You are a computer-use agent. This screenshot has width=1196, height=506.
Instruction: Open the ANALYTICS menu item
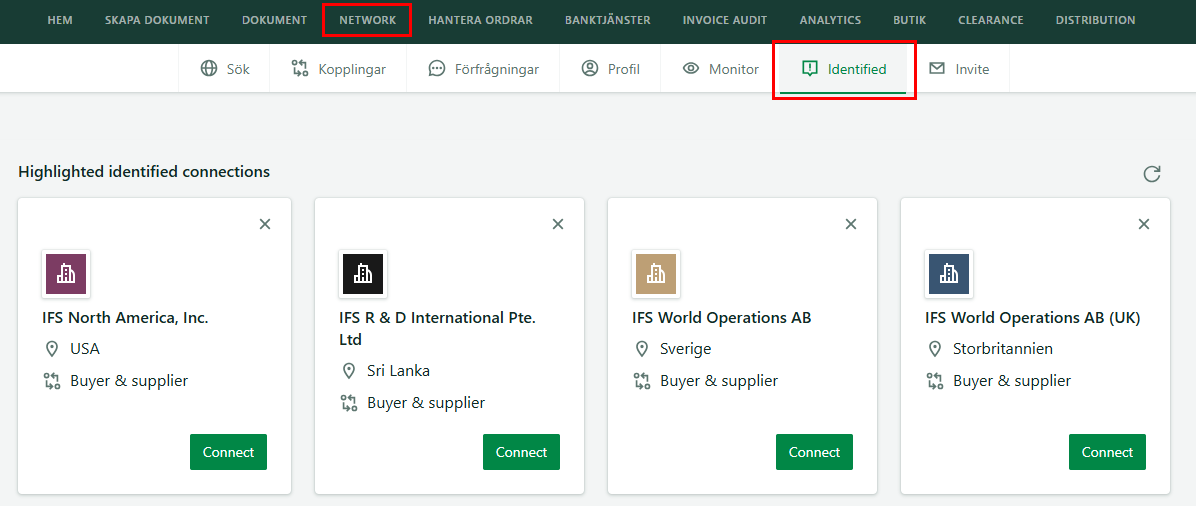(830, 21)
